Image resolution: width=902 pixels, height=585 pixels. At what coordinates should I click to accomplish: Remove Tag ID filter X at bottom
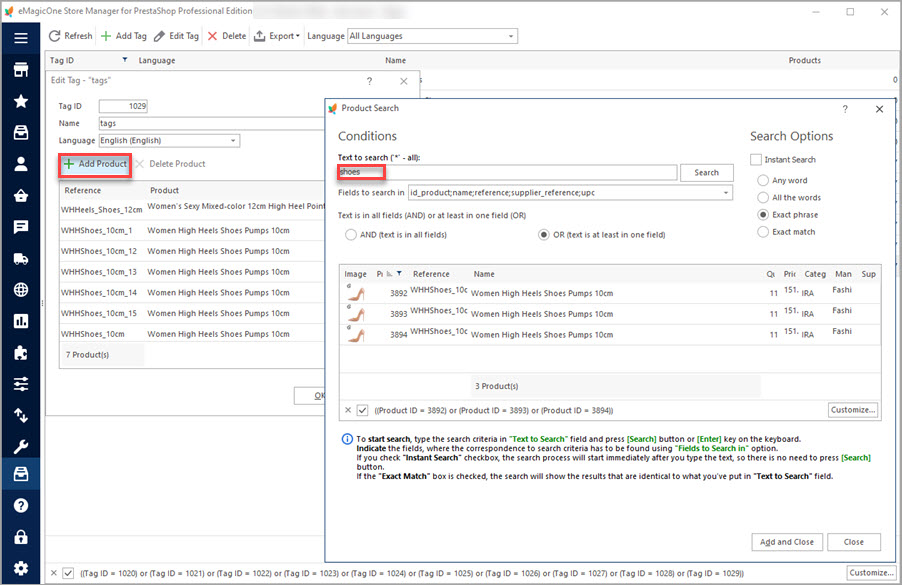(53, 573)
